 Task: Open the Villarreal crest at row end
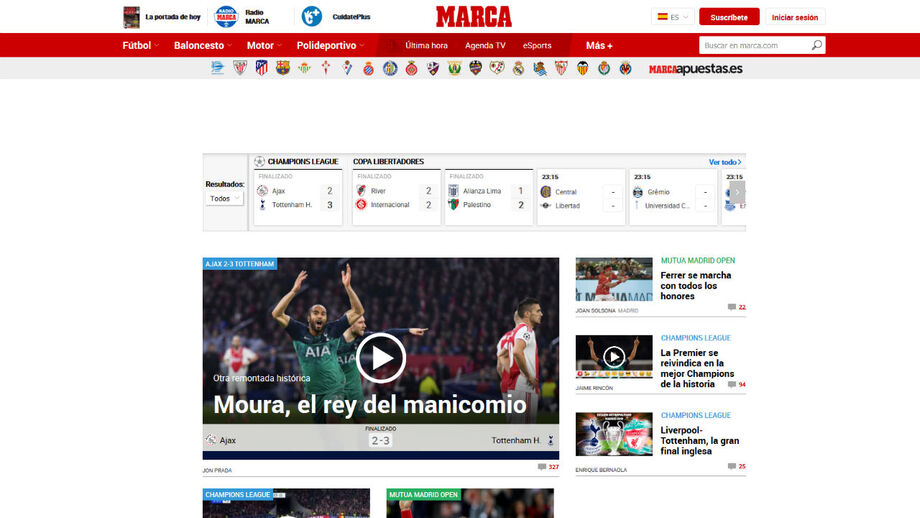click(625, 68)
